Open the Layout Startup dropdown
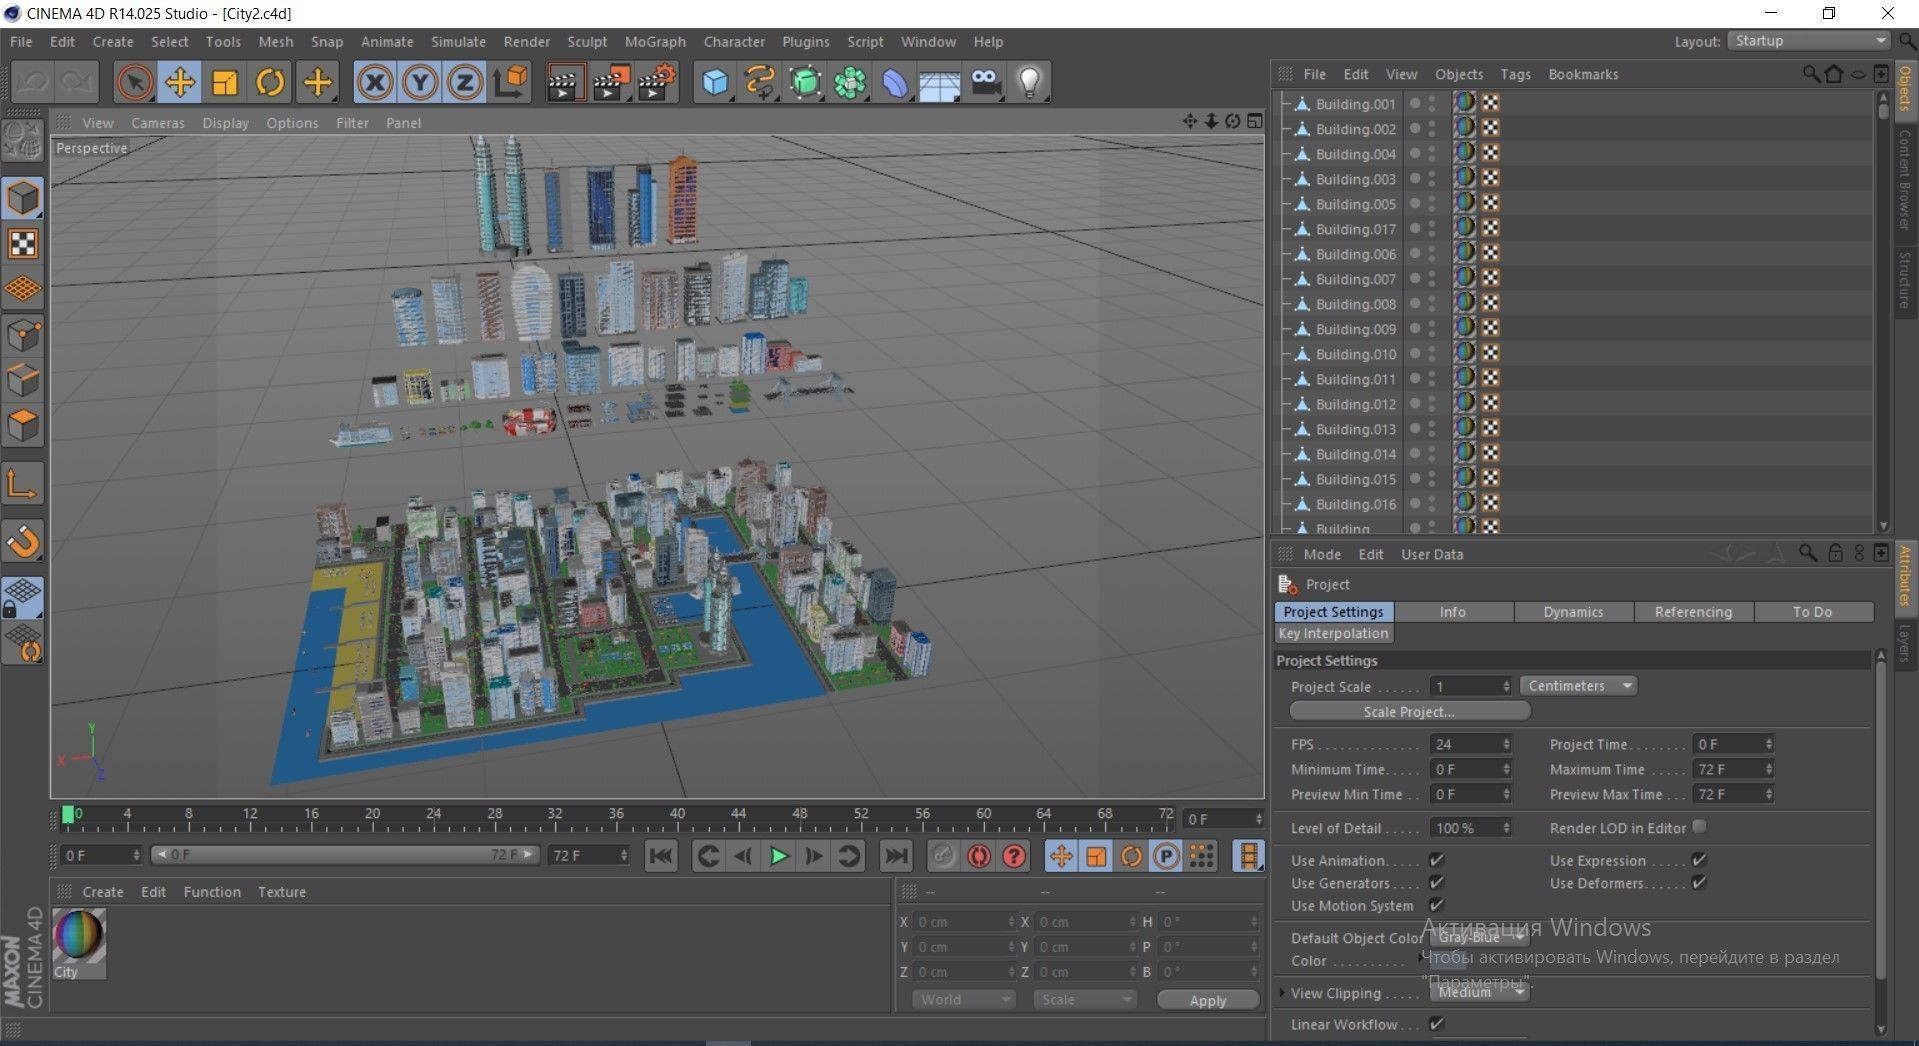The image size is (1919, 1046). pos(1808,41)
